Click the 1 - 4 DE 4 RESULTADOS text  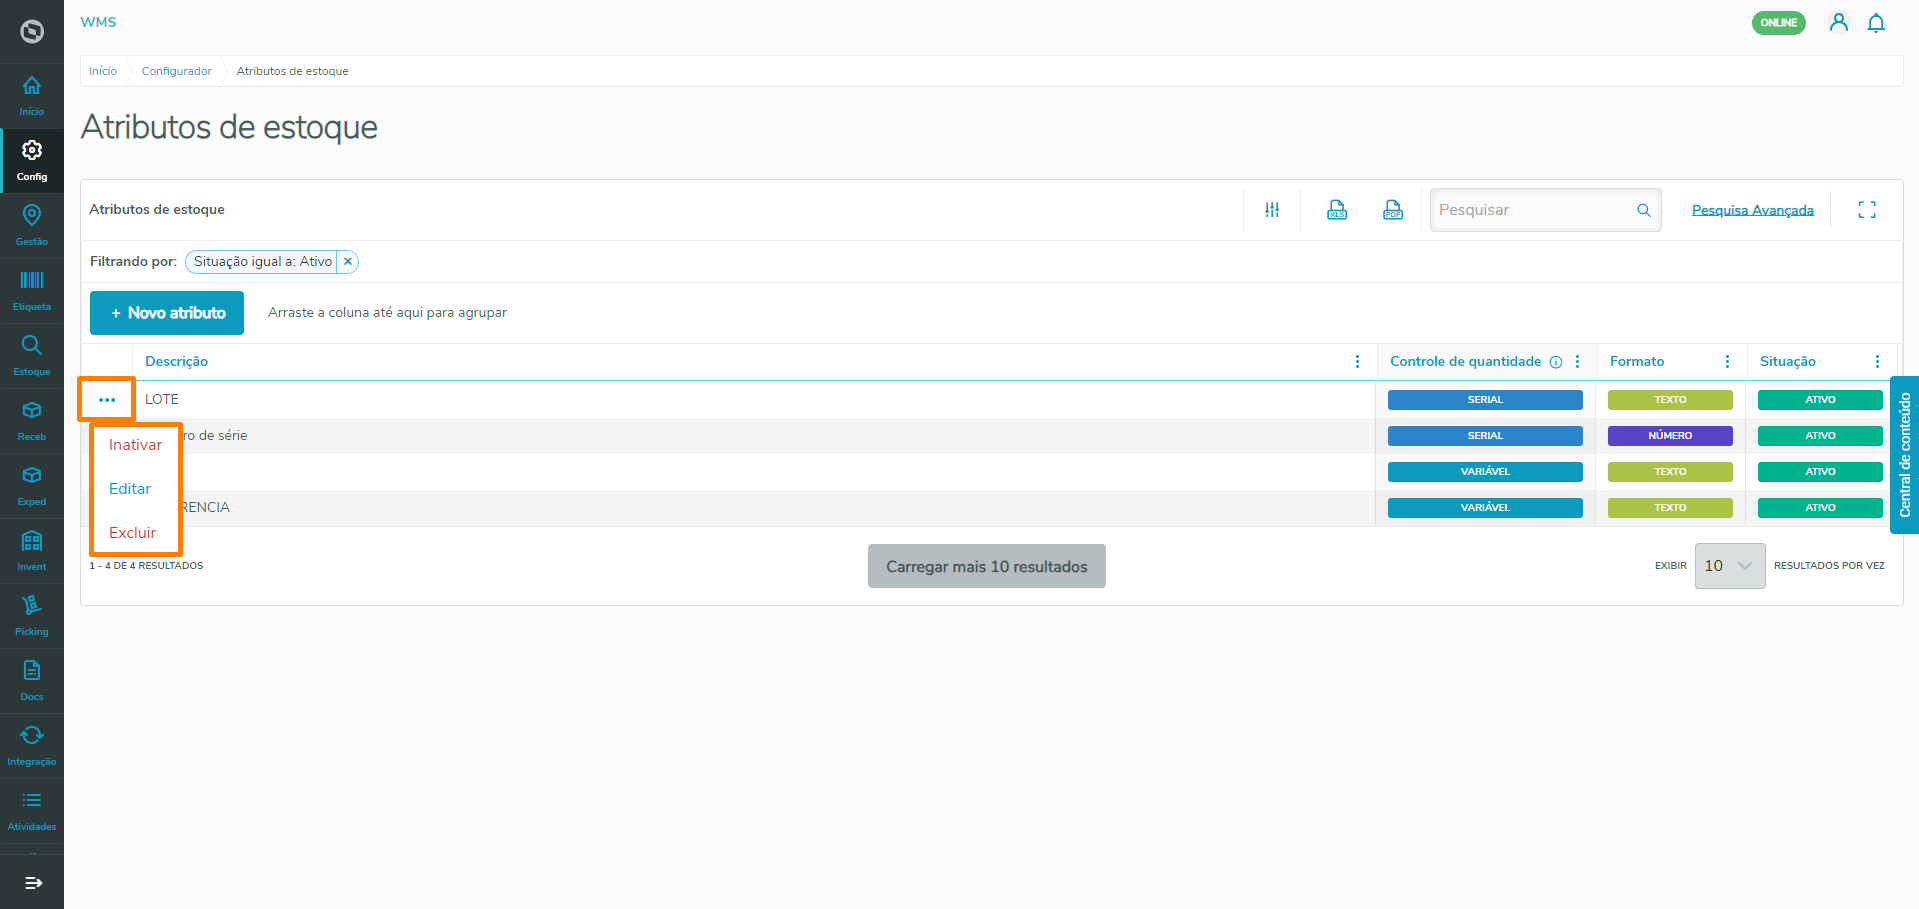tap(146, 566)
